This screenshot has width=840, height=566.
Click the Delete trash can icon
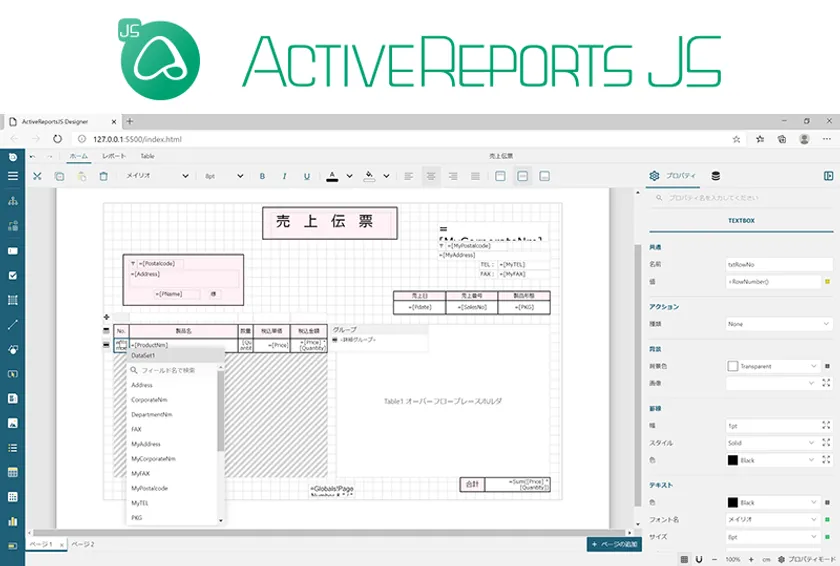tap(103, 176)
